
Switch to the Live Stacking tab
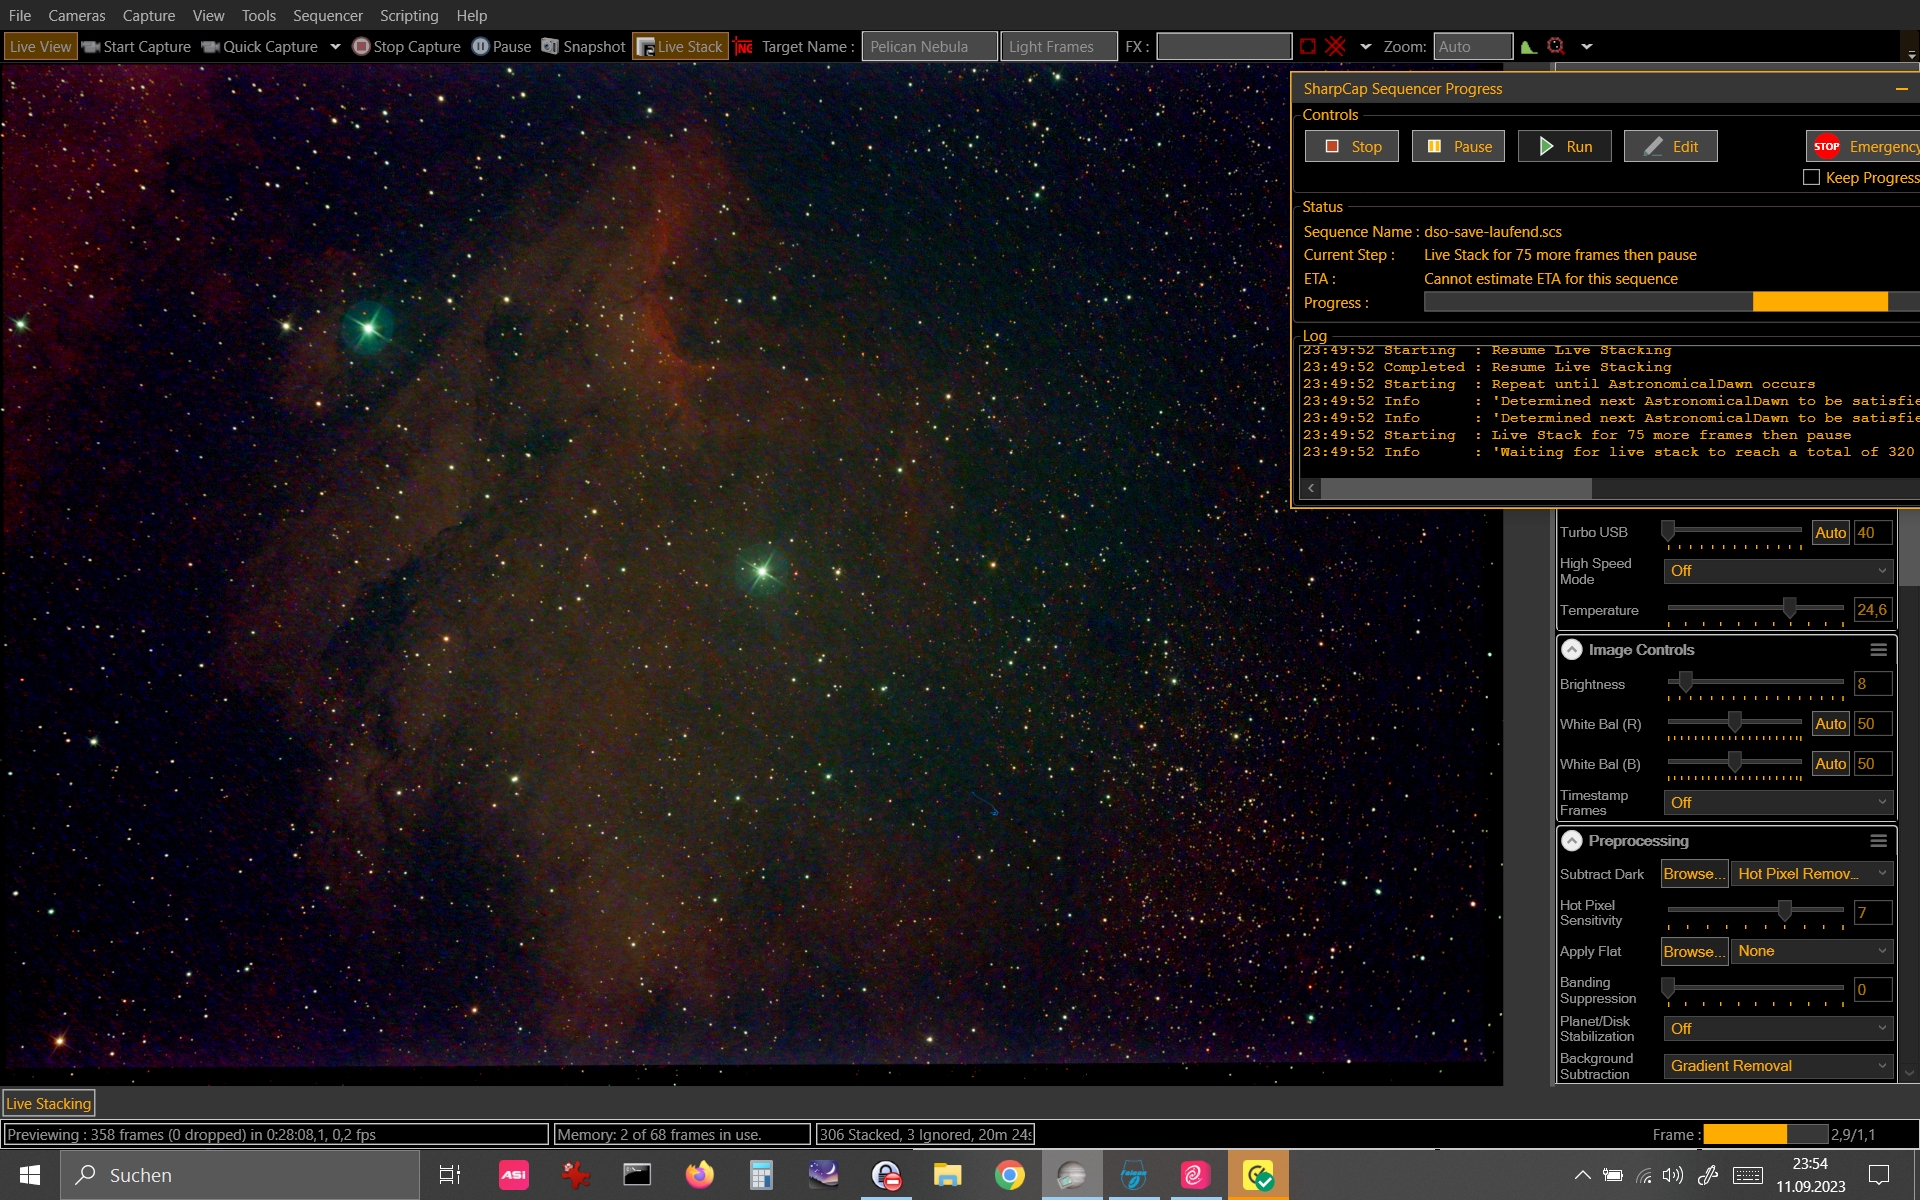point(49,1104)
